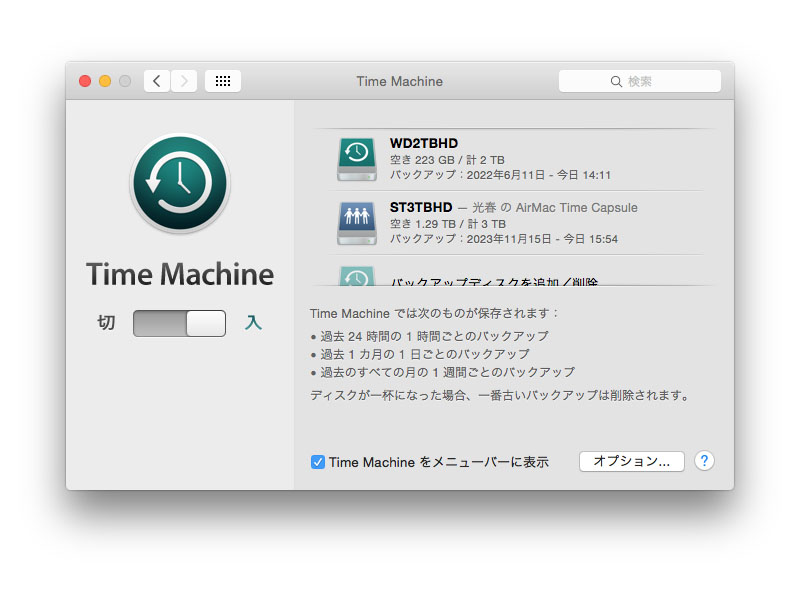
Task: Click the large Time Machine clock icon
Action: click(180, 183)
